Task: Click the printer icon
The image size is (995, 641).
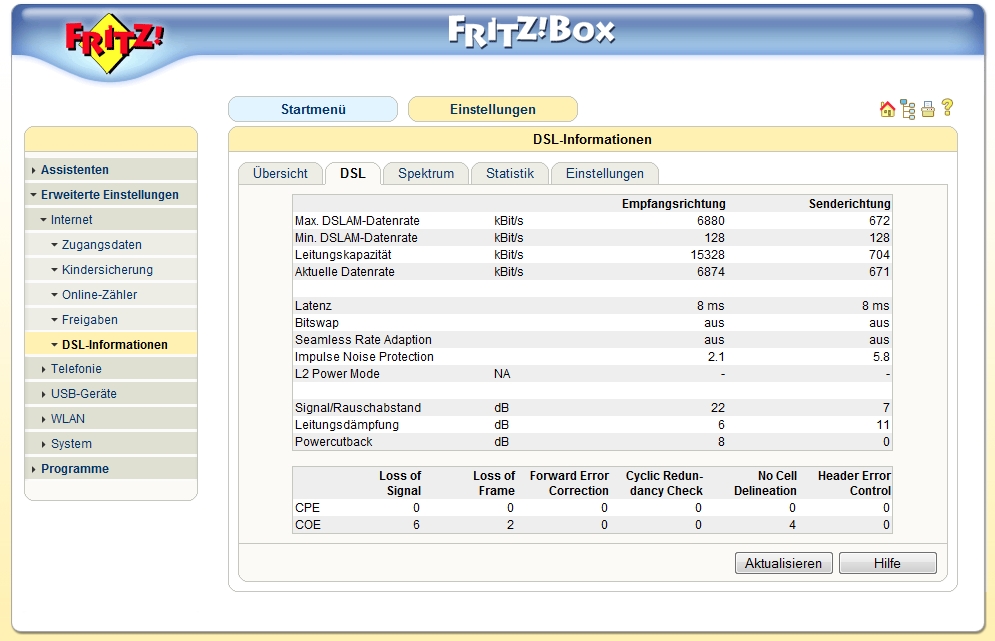Action: tap(928, 110)
